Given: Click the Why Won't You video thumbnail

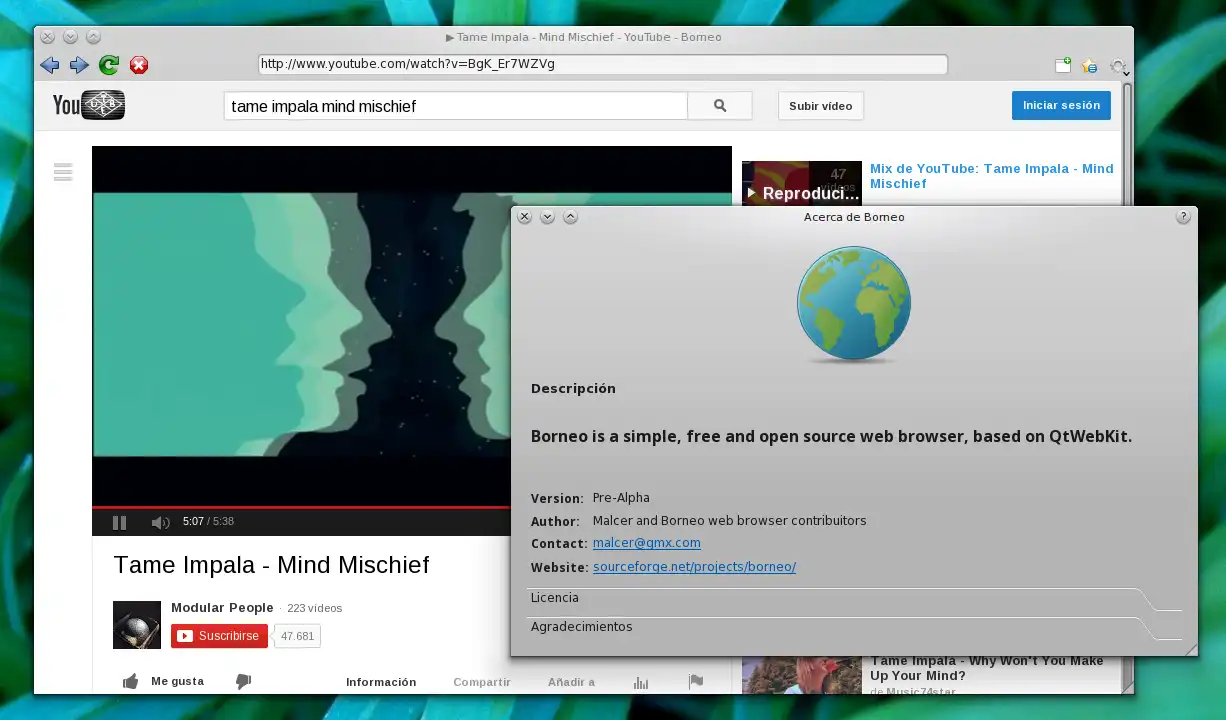Looking at the screenshot, I should pos(801,675).
